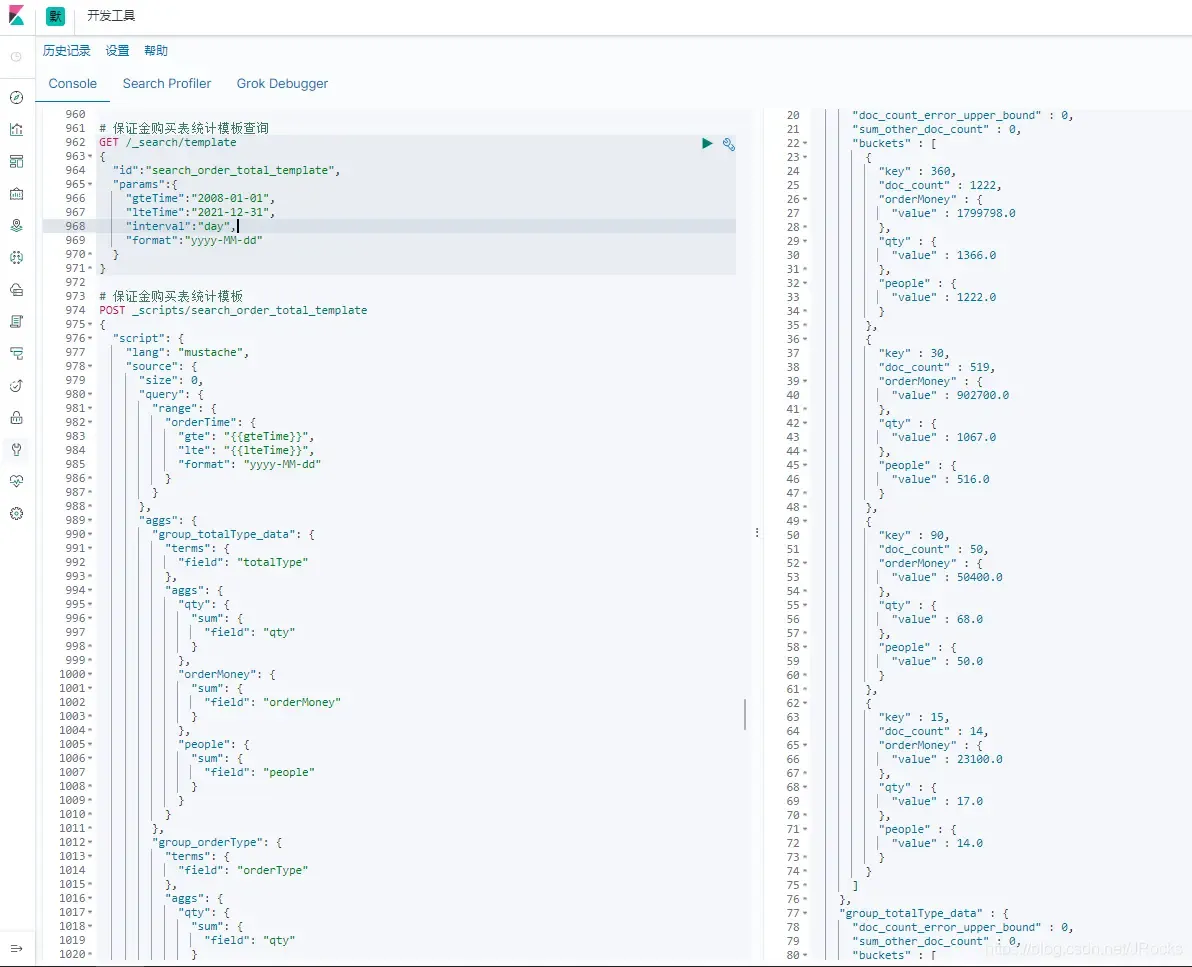Open the Visualize app icon

pos(16,129)
